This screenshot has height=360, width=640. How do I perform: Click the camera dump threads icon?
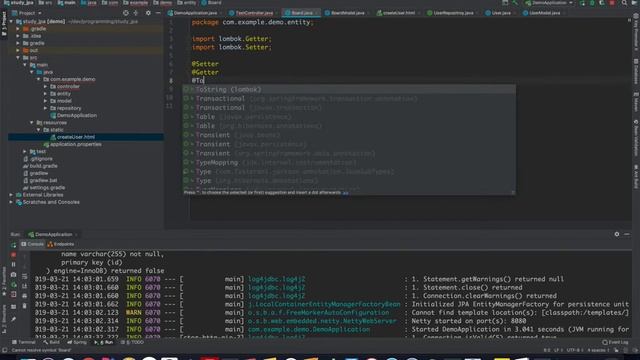click(13, 275)
